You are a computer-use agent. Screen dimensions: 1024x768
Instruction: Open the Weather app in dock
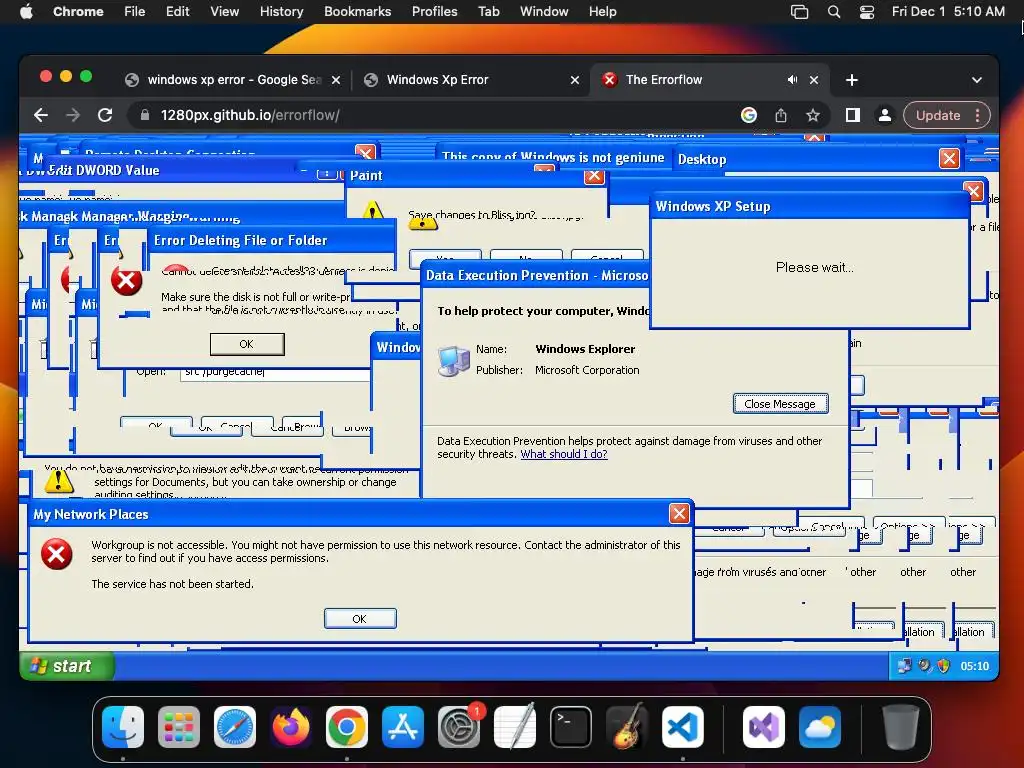click(820, 727)
